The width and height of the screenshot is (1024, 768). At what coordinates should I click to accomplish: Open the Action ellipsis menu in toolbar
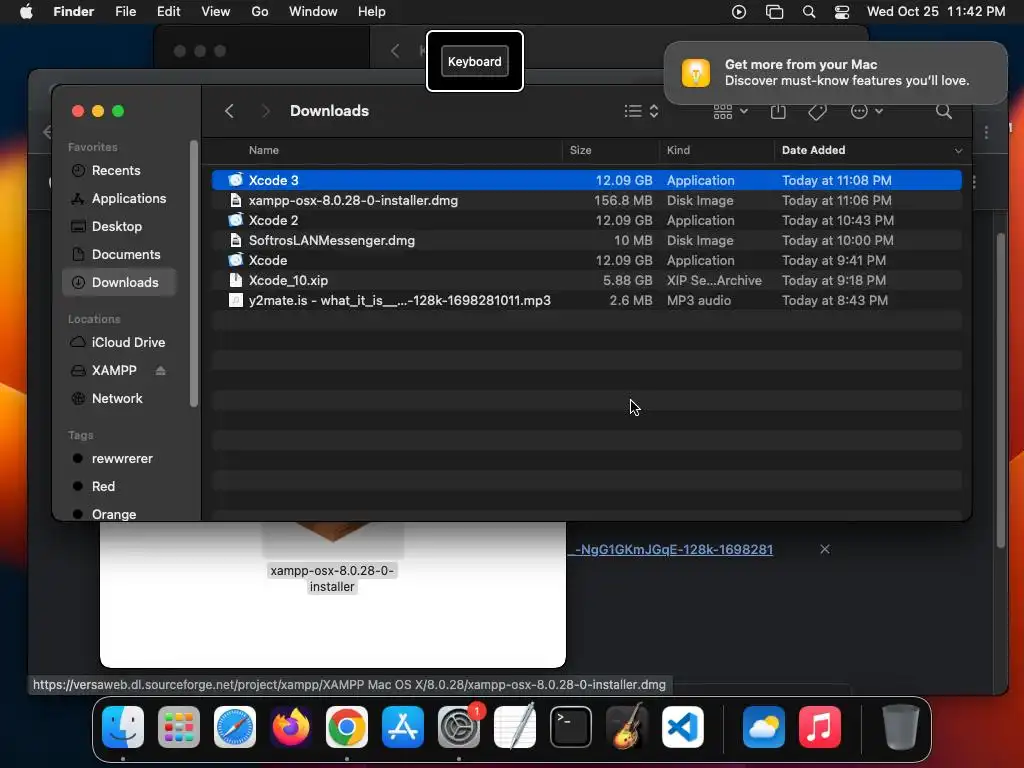click(x=866, y=112)
